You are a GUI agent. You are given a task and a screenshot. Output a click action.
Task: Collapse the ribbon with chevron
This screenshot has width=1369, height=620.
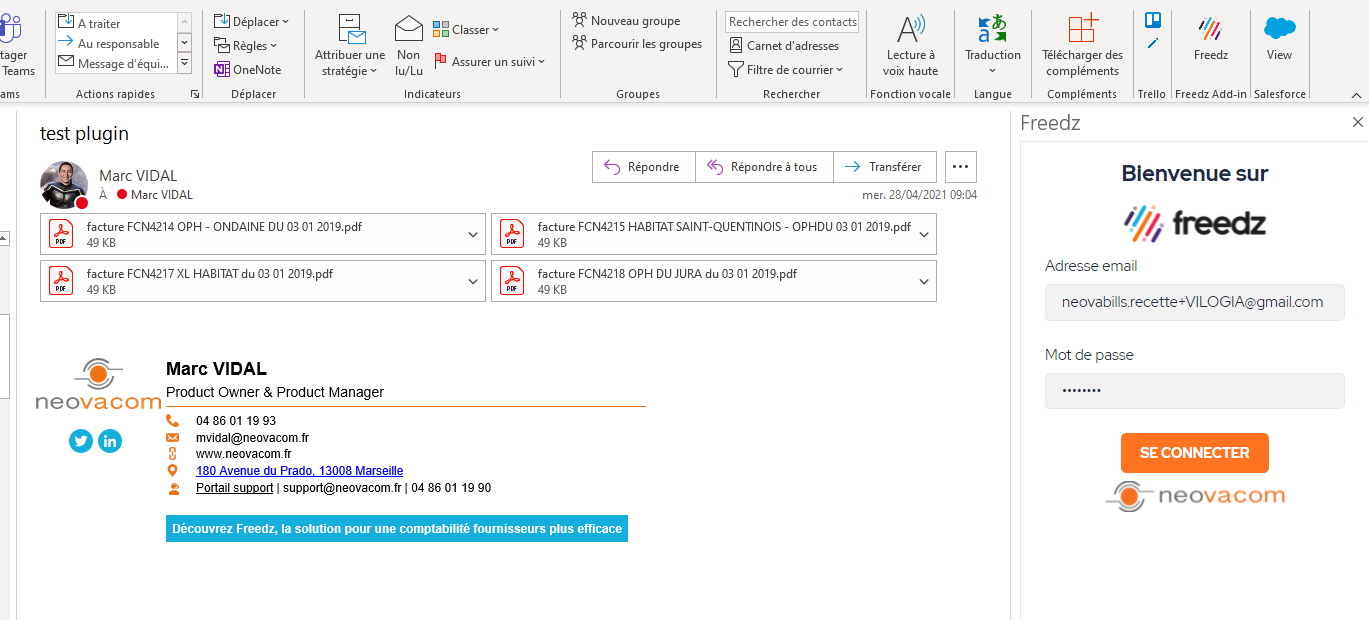click(1356, 95)
